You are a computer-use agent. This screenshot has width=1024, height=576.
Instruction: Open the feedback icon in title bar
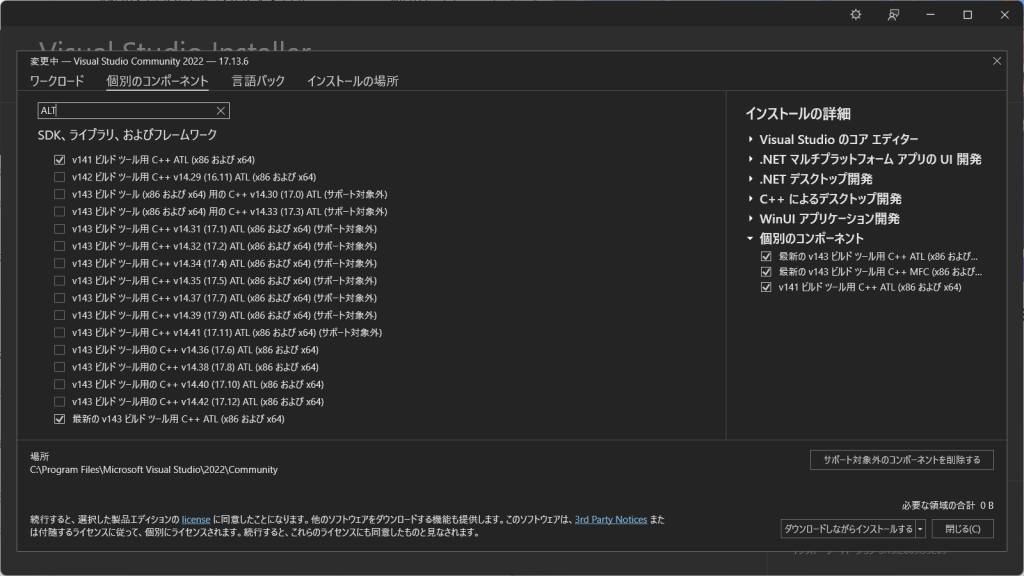click(893, 14)
